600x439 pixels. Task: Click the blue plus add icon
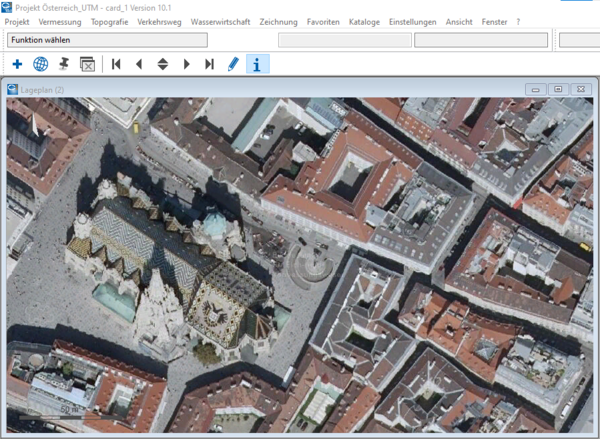pyautogui.click(x=17, y=64)
